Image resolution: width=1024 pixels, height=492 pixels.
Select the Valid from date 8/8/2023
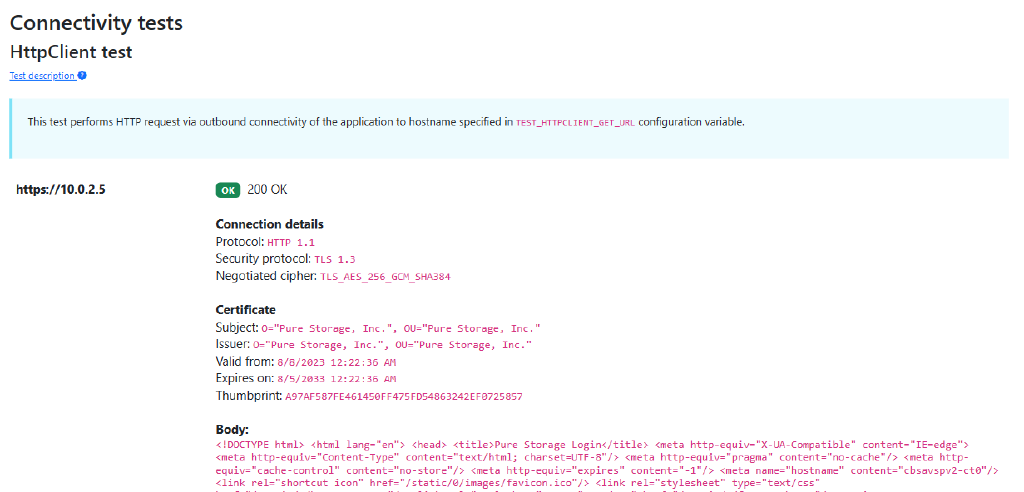pyautogui.click(x=336, y=362)
